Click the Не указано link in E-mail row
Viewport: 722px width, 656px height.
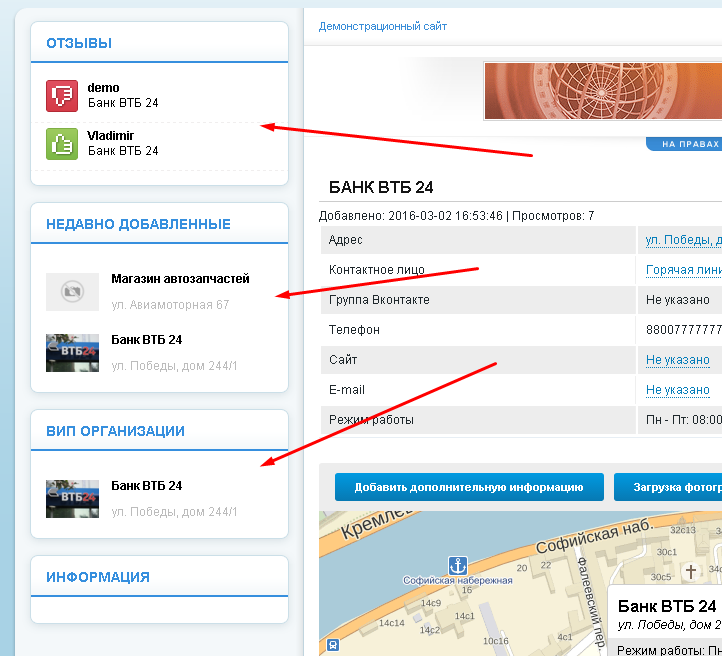[677, 389]
